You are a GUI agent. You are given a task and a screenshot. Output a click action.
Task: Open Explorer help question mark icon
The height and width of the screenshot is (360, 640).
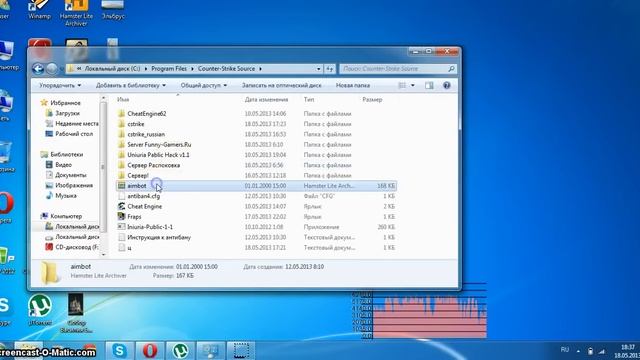pyautogui.click(x=447, y=85)
